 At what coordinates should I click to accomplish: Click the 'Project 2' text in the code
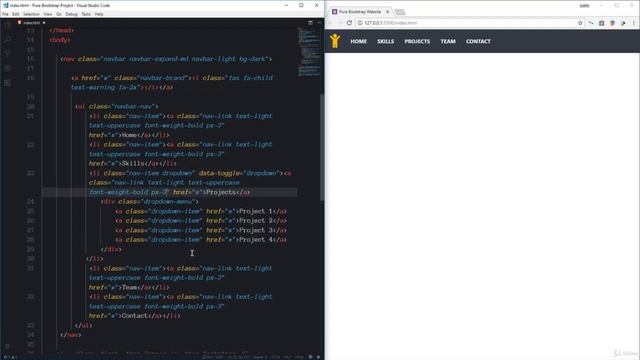coord(256,220)
